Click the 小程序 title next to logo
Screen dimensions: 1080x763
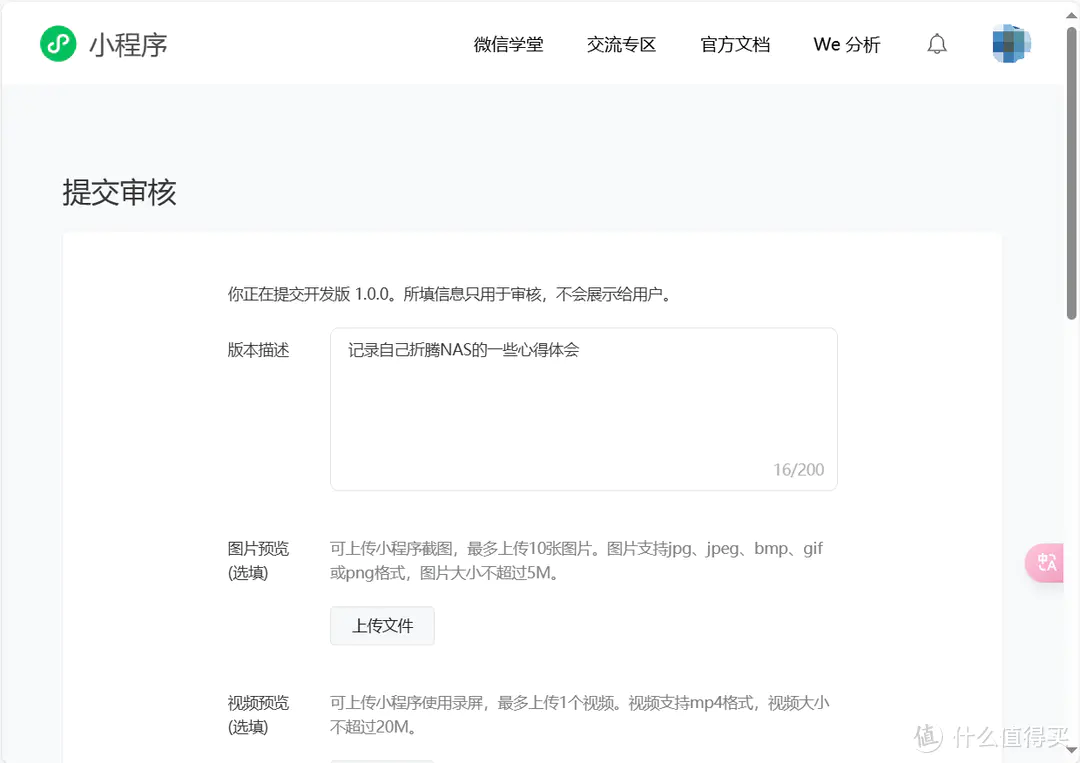[128, 45]
